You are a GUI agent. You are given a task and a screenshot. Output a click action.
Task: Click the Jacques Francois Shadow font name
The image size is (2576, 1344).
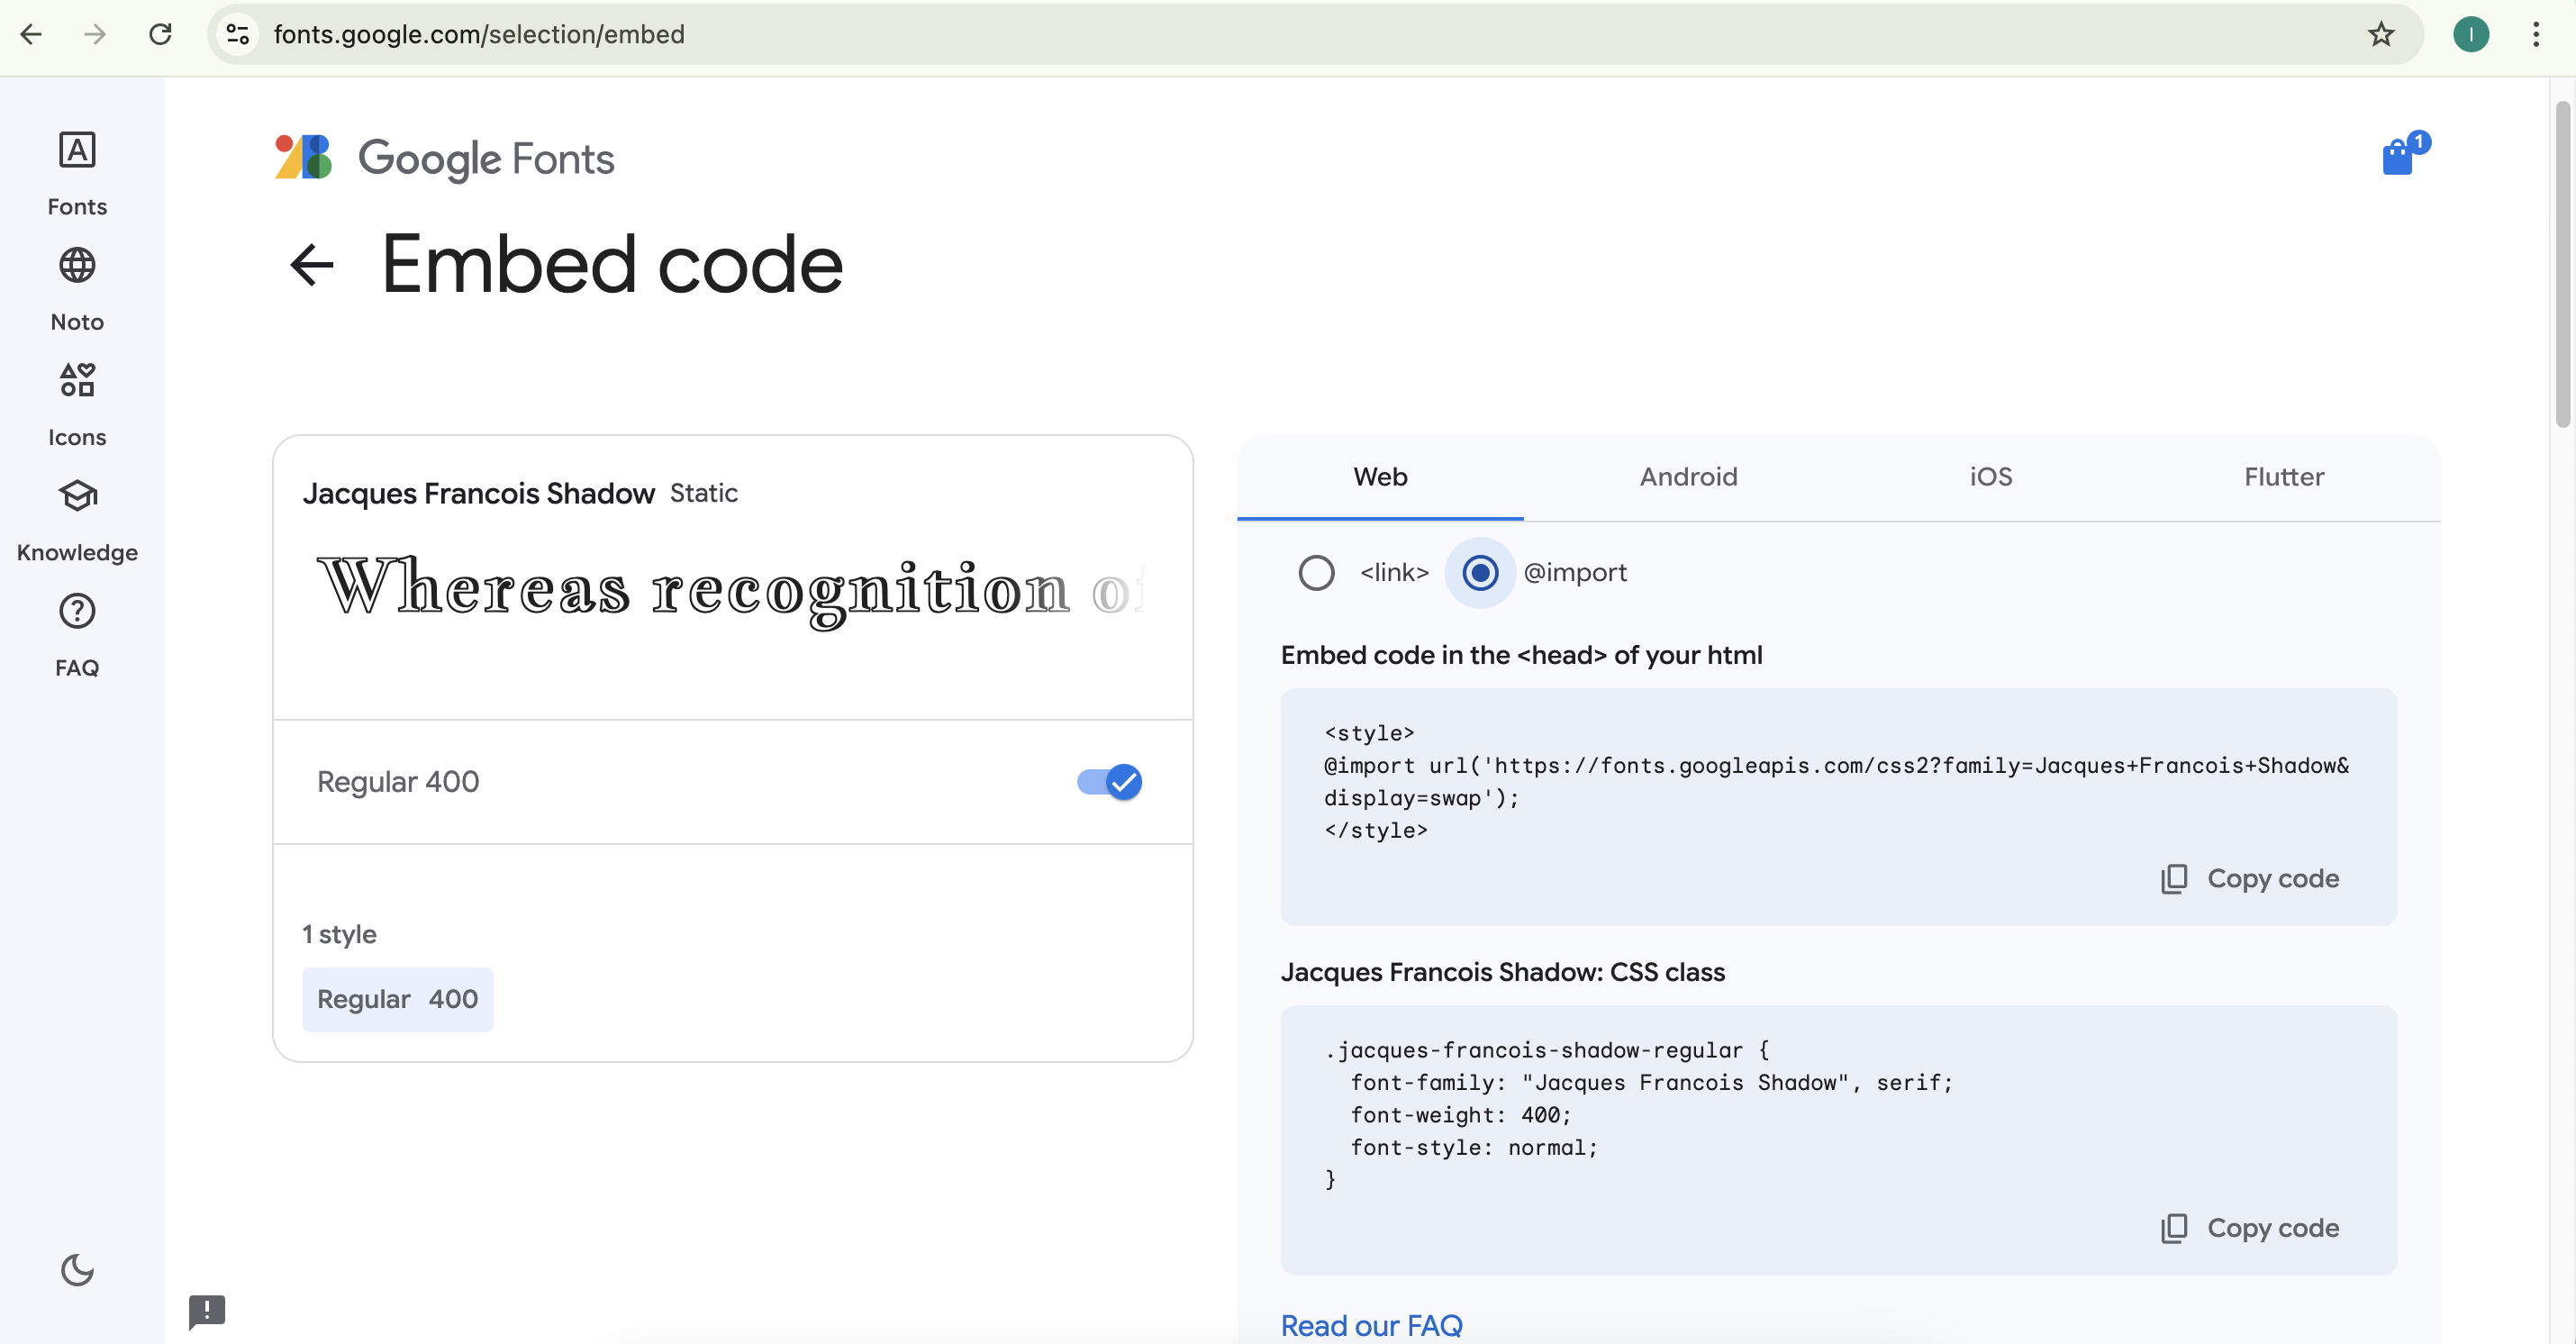tap(479, 493)
